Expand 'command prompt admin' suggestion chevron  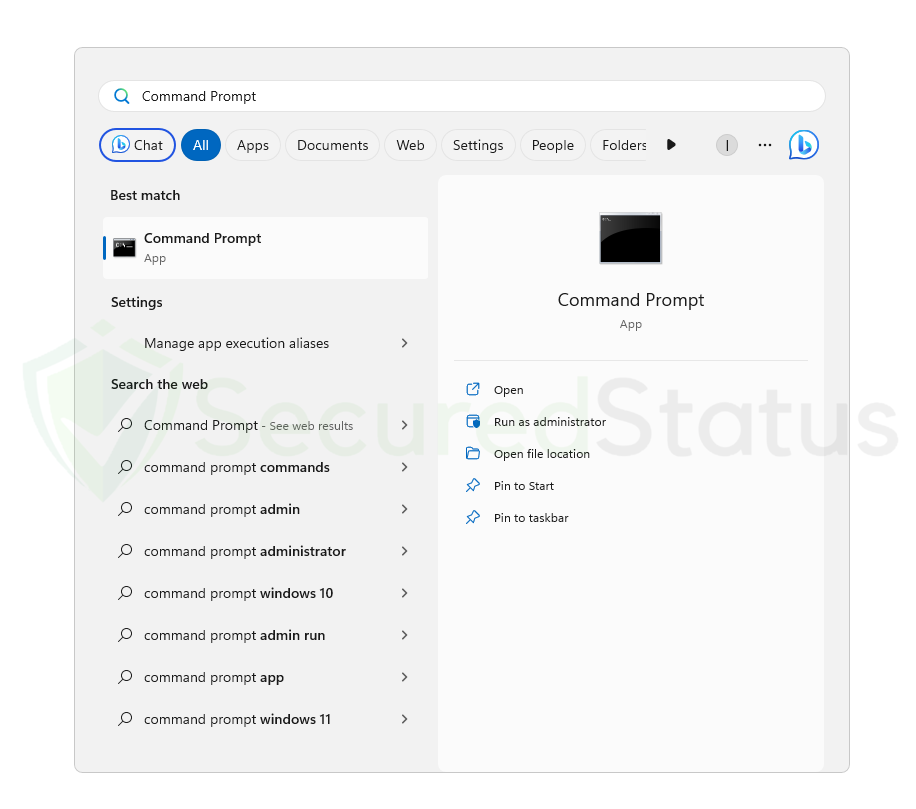pos(404,509)
